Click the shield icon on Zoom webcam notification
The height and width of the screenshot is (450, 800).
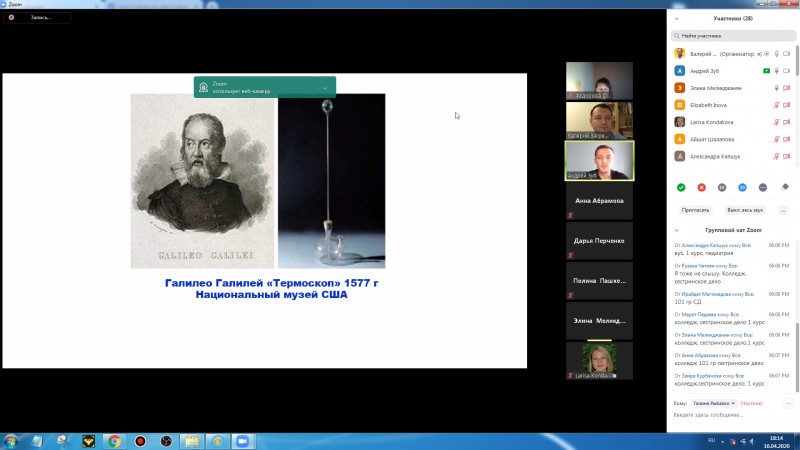point(204,87)
